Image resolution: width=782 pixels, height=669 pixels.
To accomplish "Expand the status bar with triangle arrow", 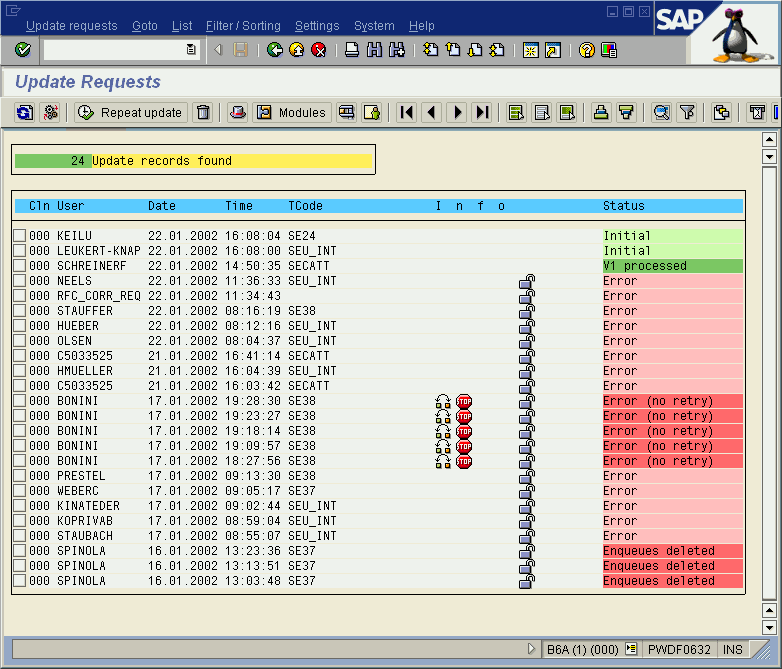I will (x=532, y=649).
